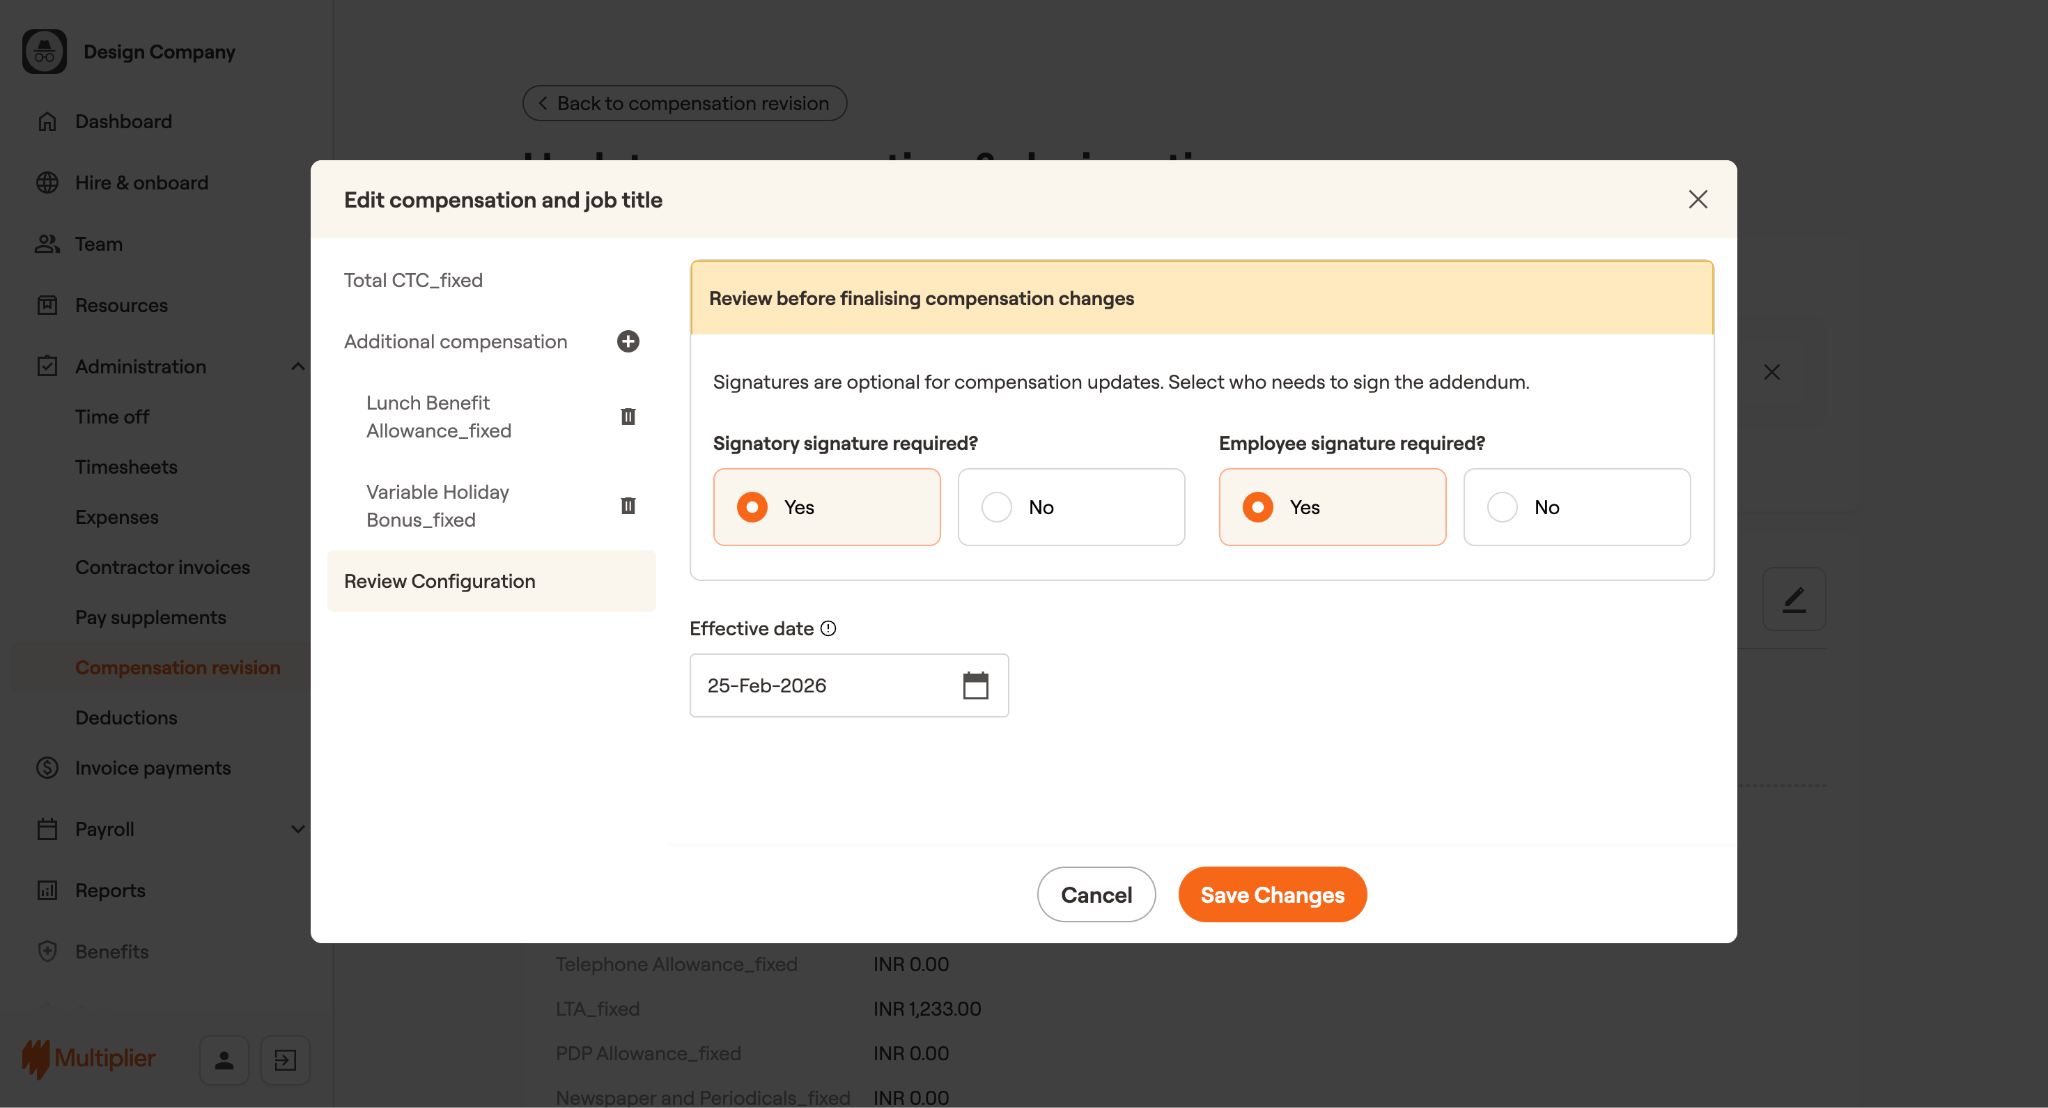Close the Edit compensation dialog
Screen dimensions: 2048x1108
click(x=1697, y=200)
